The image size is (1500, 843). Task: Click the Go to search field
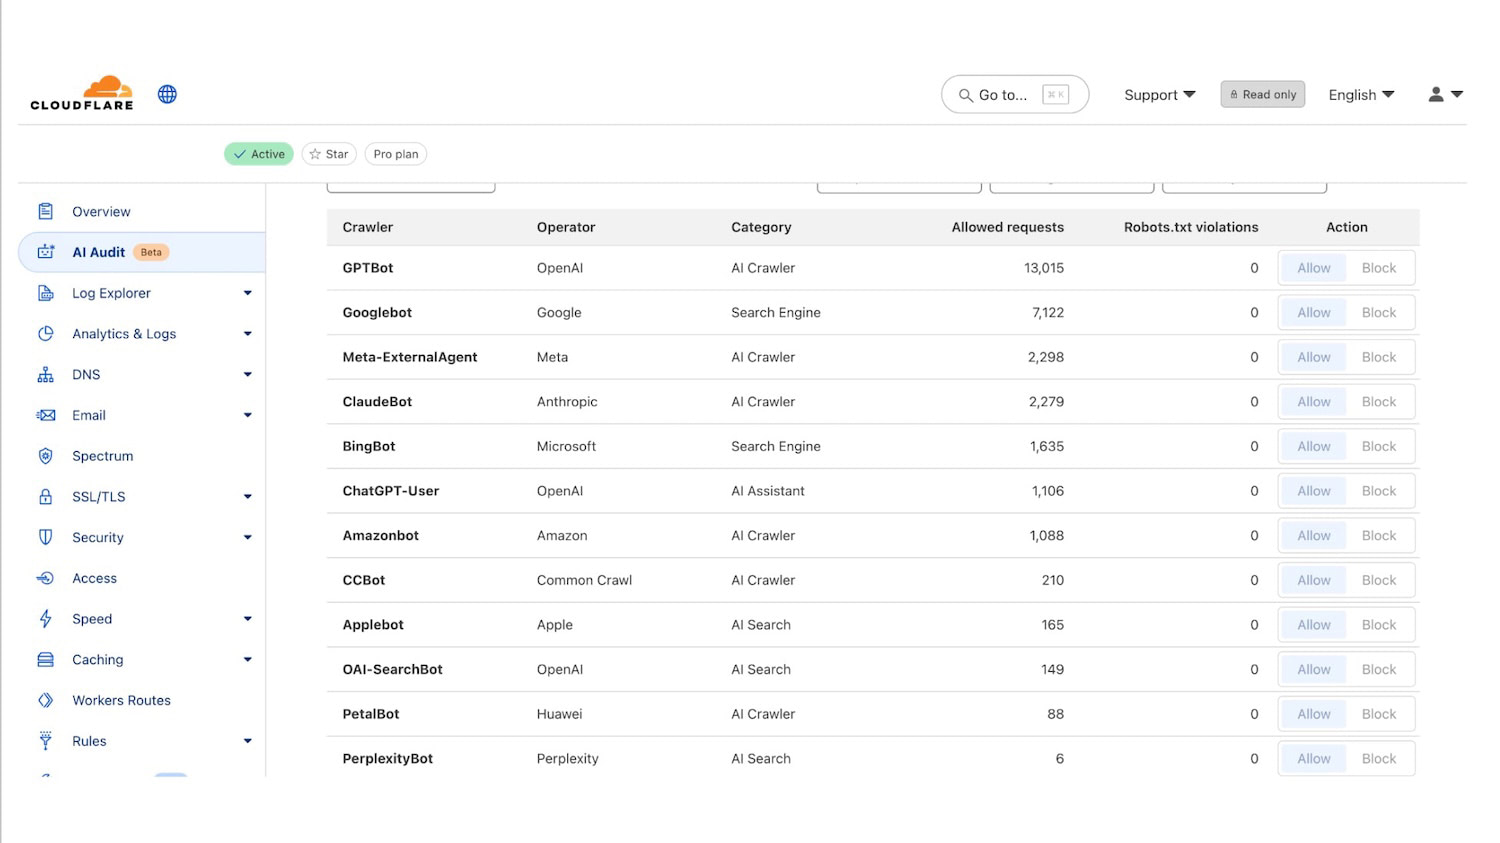click(x=1013, y=94)
